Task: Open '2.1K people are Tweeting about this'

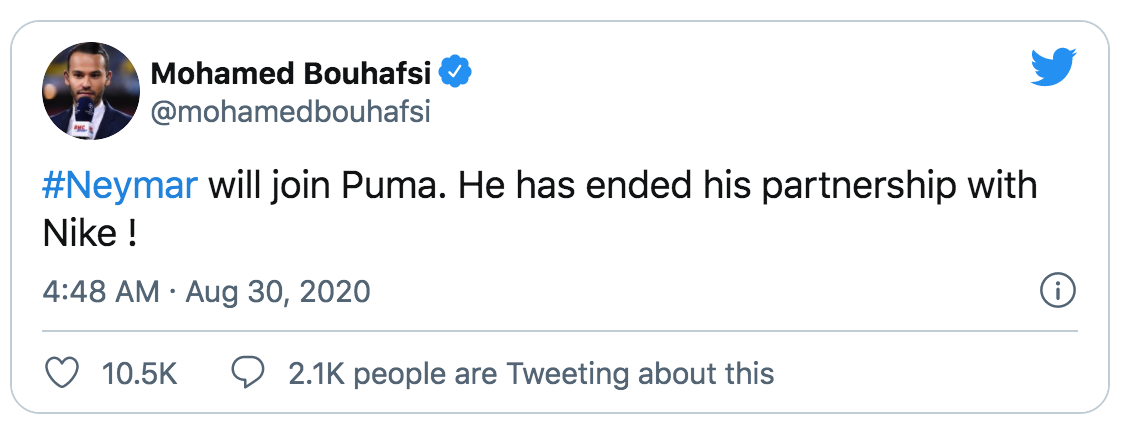Action: (530, 375)
